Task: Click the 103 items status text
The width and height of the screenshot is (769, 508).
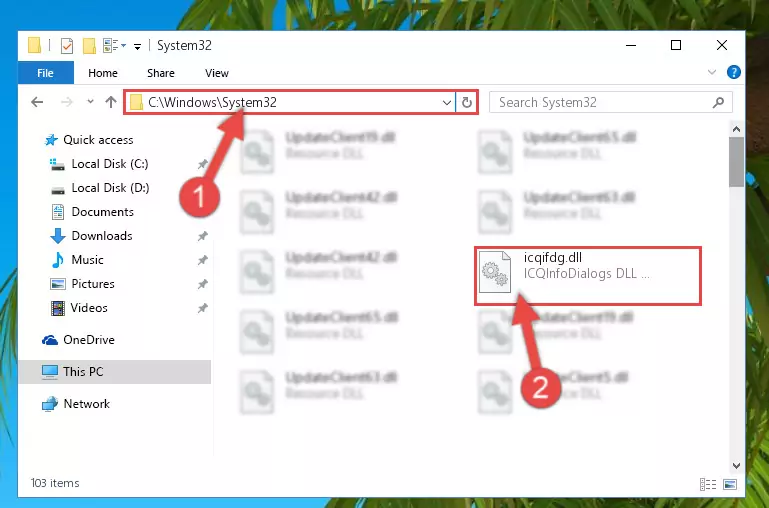Action: (55, 483)
